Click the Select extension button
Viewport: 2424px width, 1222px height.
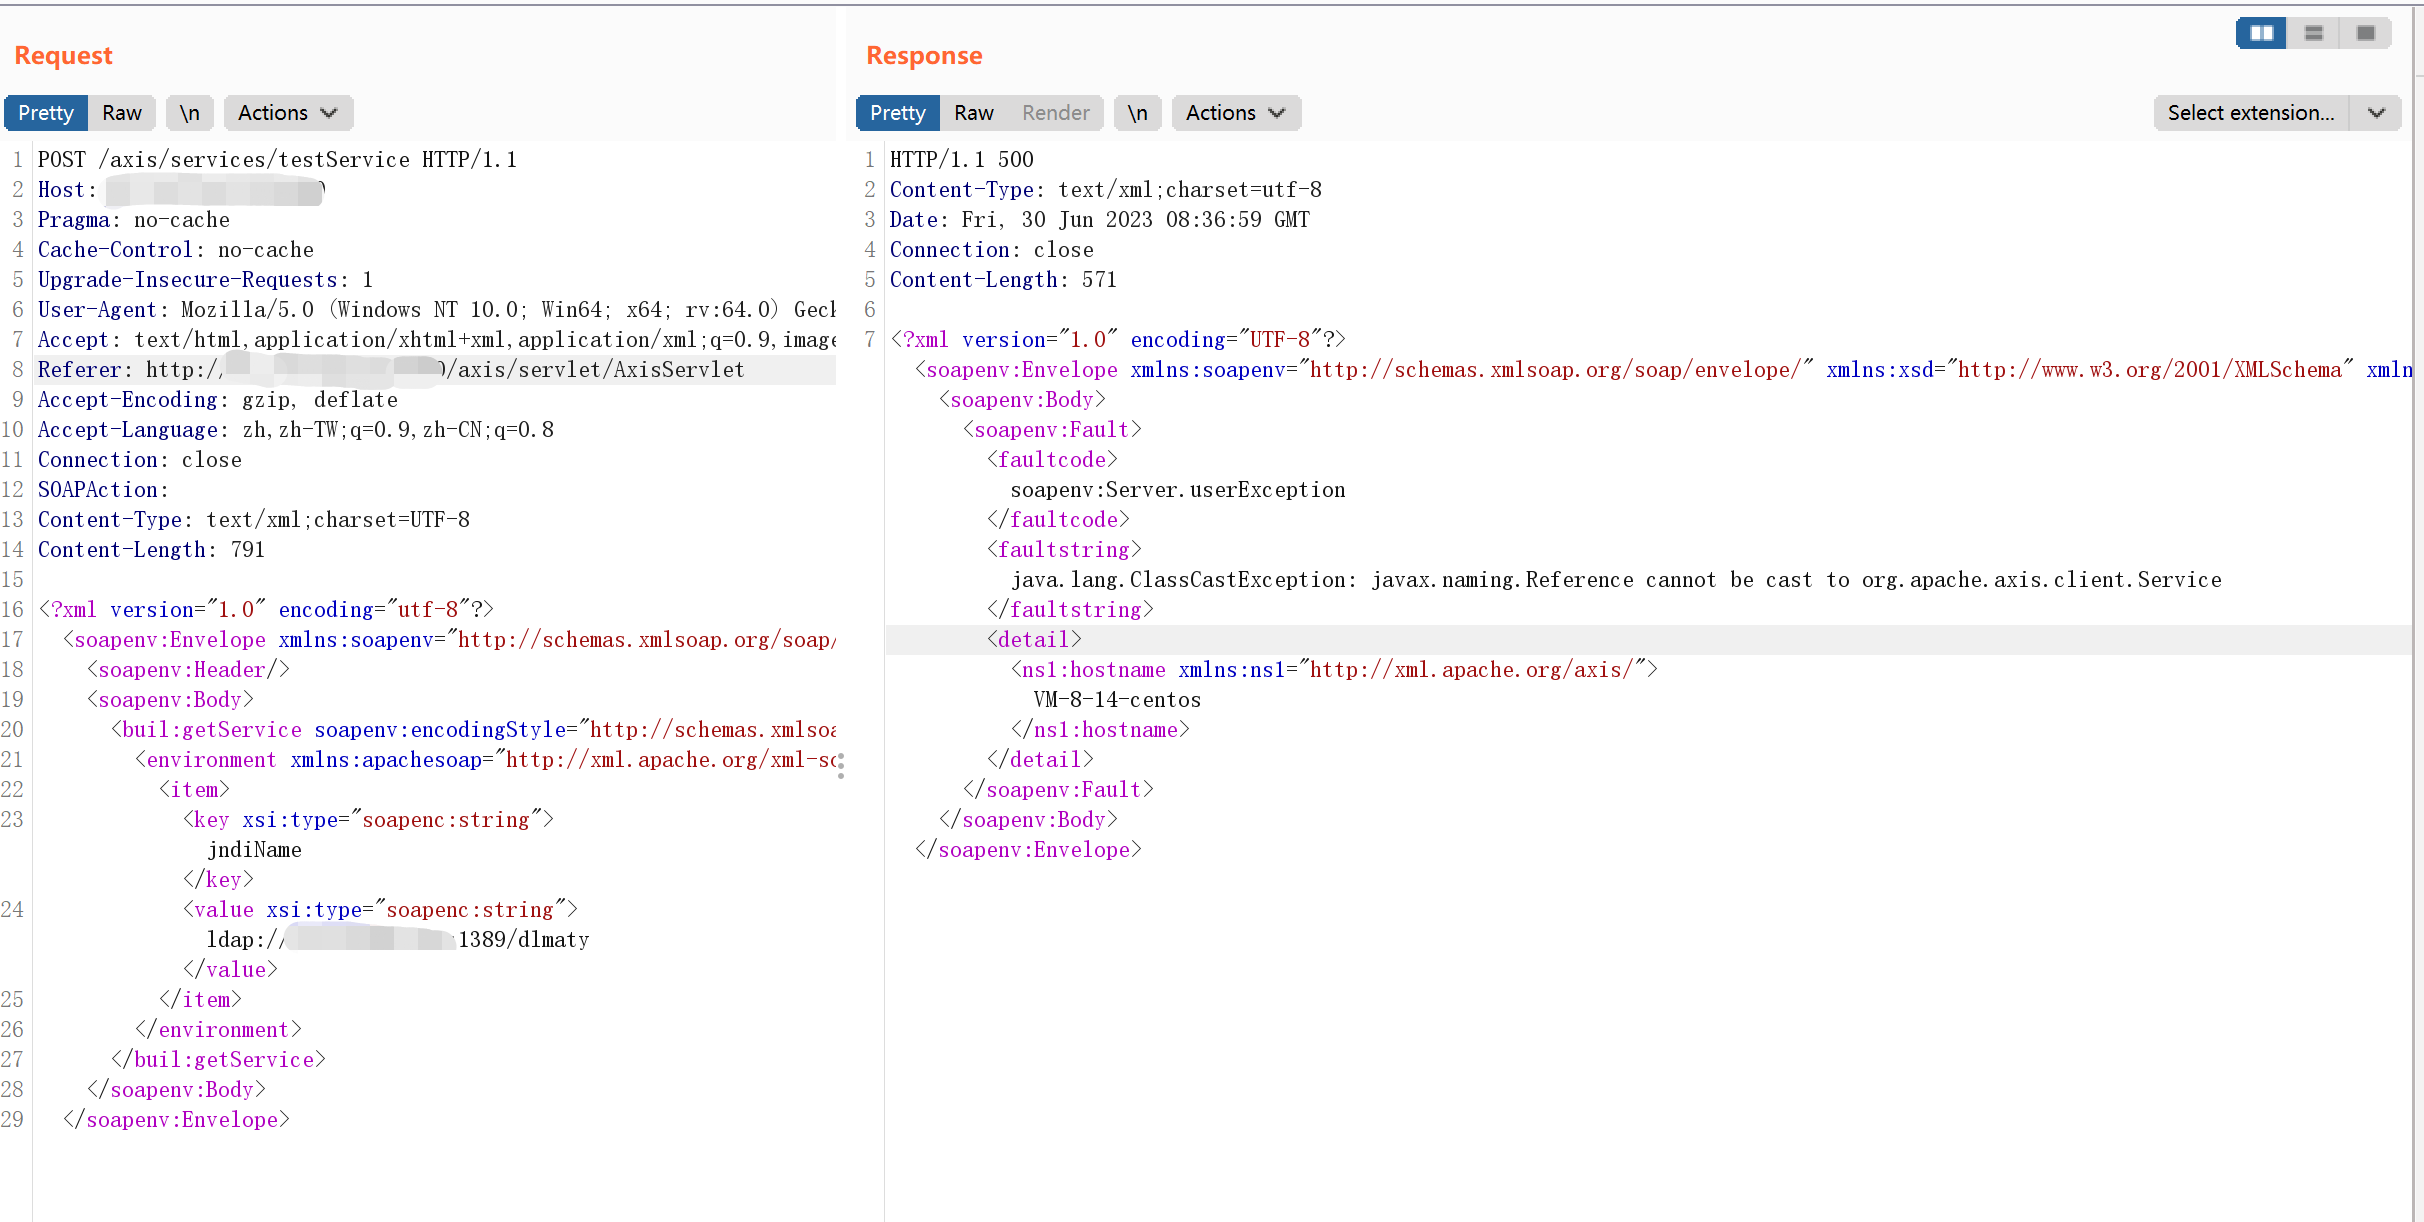pyautogui.click(x=2250, y=113)
